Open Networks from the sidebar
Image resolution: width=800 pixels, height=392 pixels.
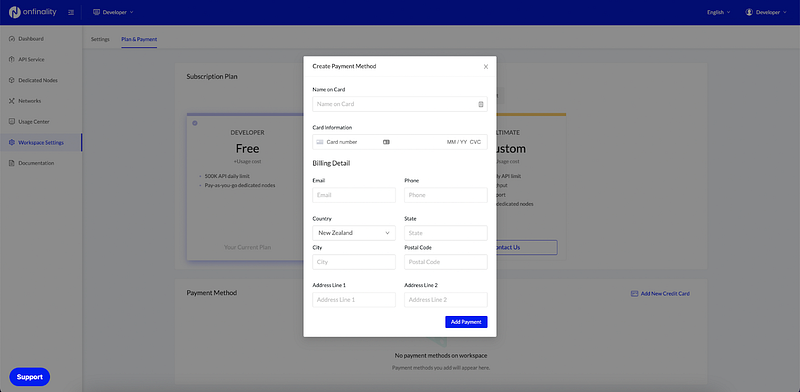click(41, 101)
